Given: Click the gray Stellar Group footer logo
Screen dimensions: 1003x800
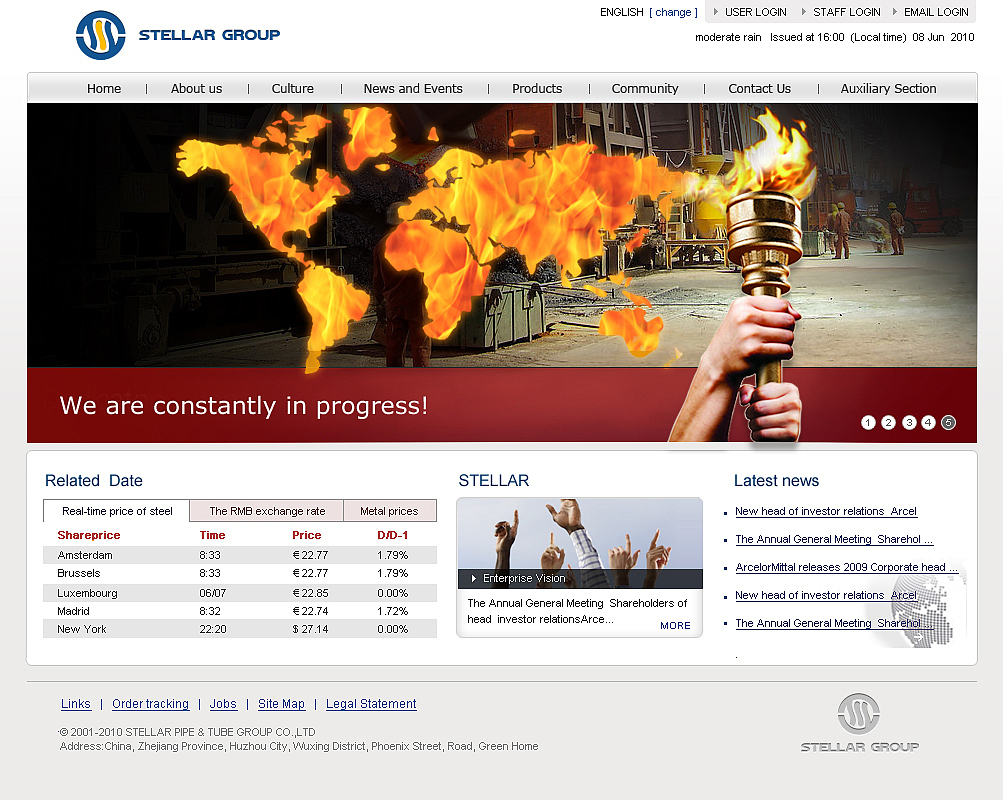Looking at the screenshot, I should pos(859,723).
